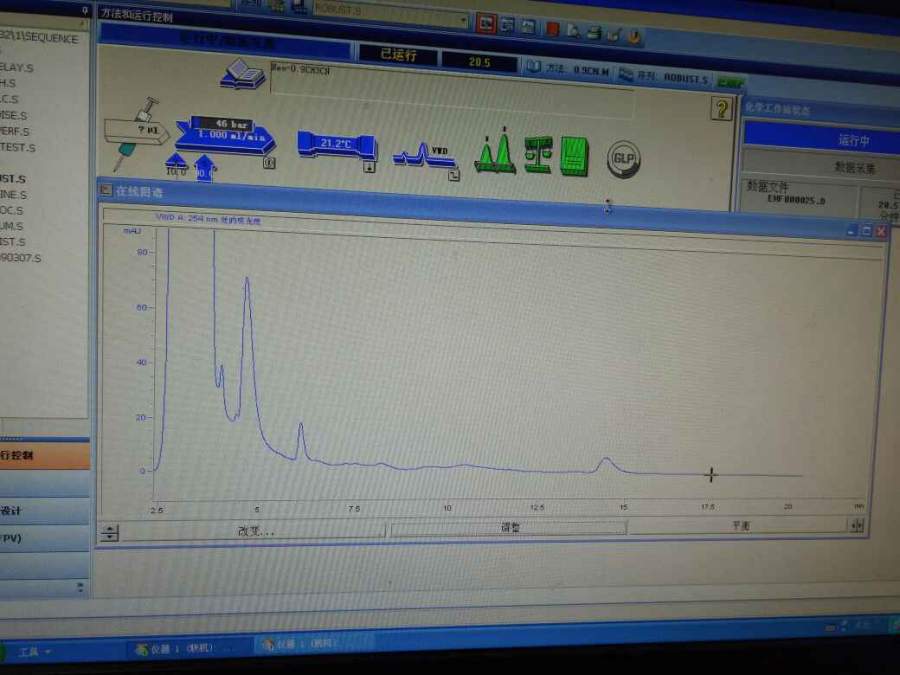The height and width of the screenshot is (675, 900).
Task: Click the expand chevron at the navigation pane bottom
Action: 80,587
